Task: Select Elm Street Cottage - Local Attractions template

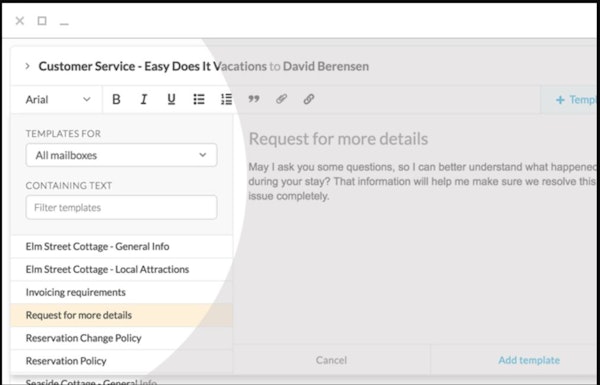Action: pos(122,269)
